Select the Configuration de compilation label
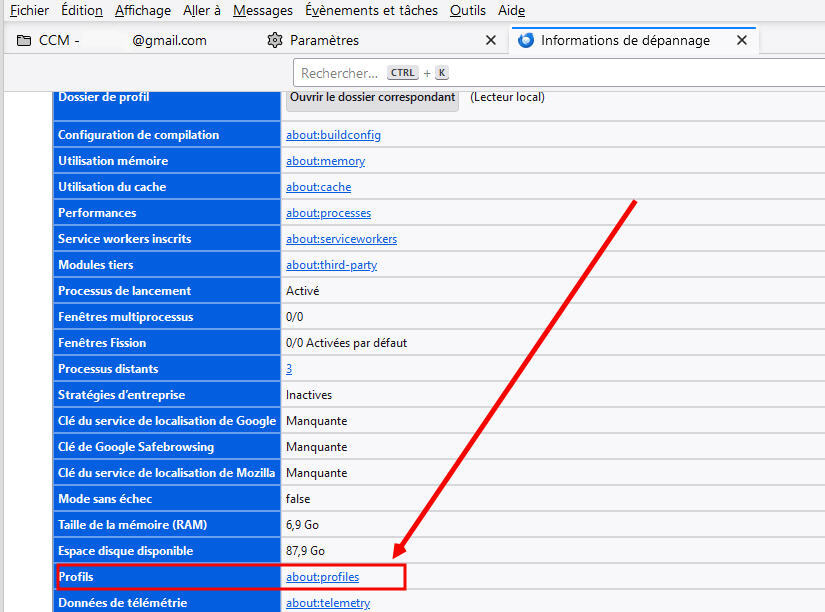This screenshot has width=825, height=612. coord(138,135)
